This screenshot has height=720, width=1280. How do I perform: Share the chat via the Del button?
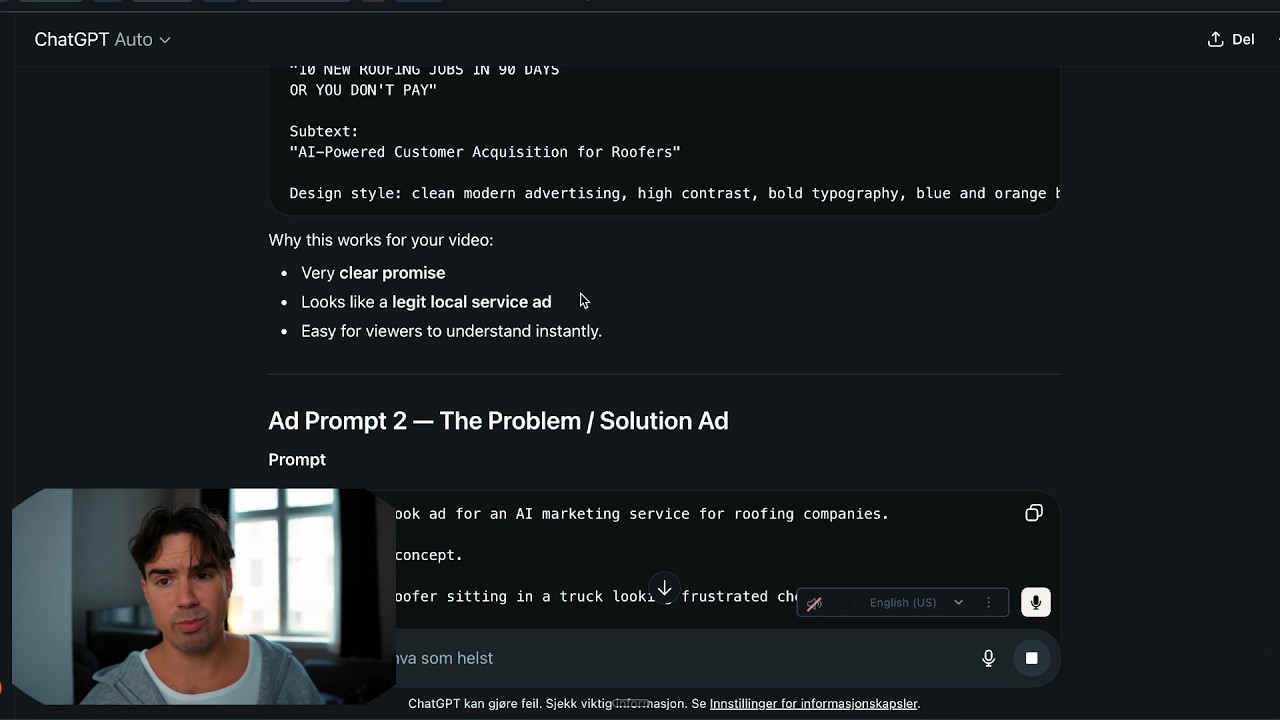(1231, 39)
